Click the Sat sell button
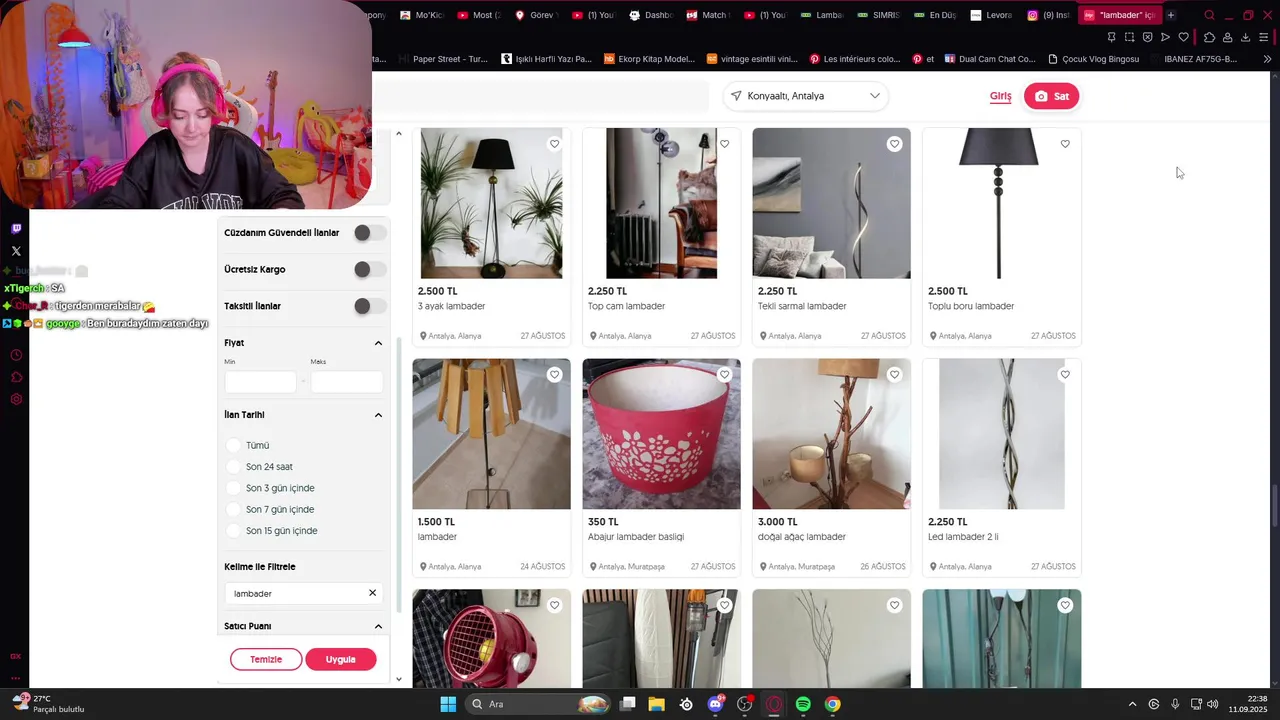Image resolution: width=1280 pixels, height=720 pixels. click(x=1052, y=96)
